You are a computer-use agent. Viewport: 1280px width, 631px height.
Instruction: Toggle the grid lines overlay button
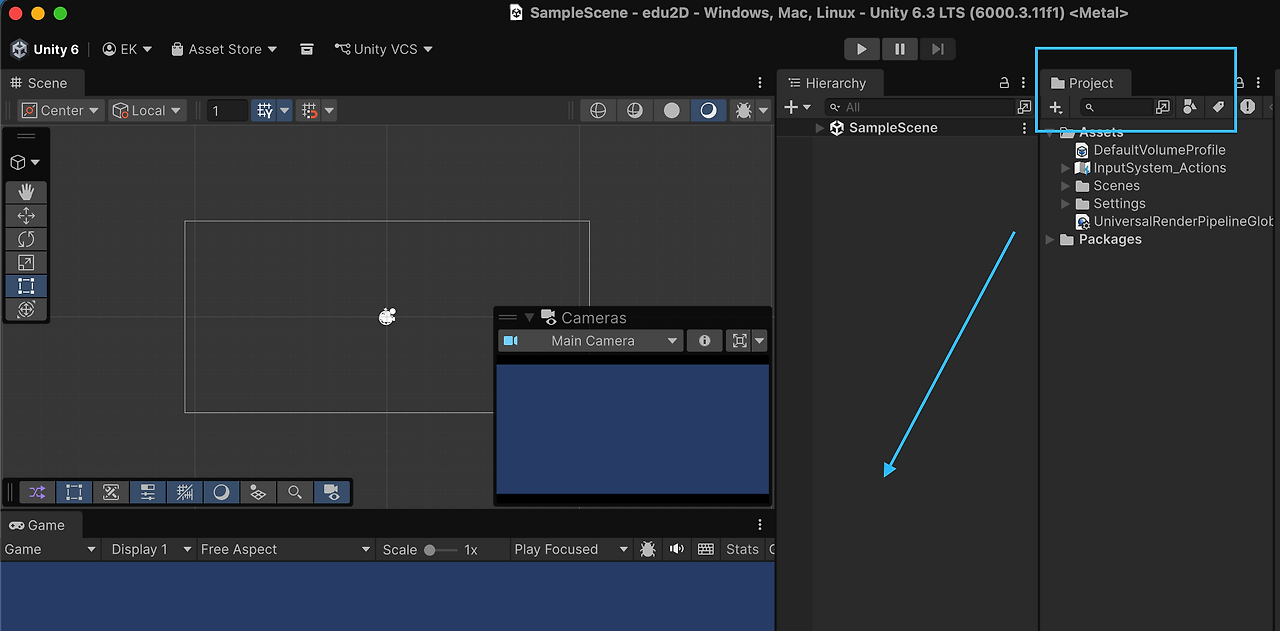coord(184,492)
